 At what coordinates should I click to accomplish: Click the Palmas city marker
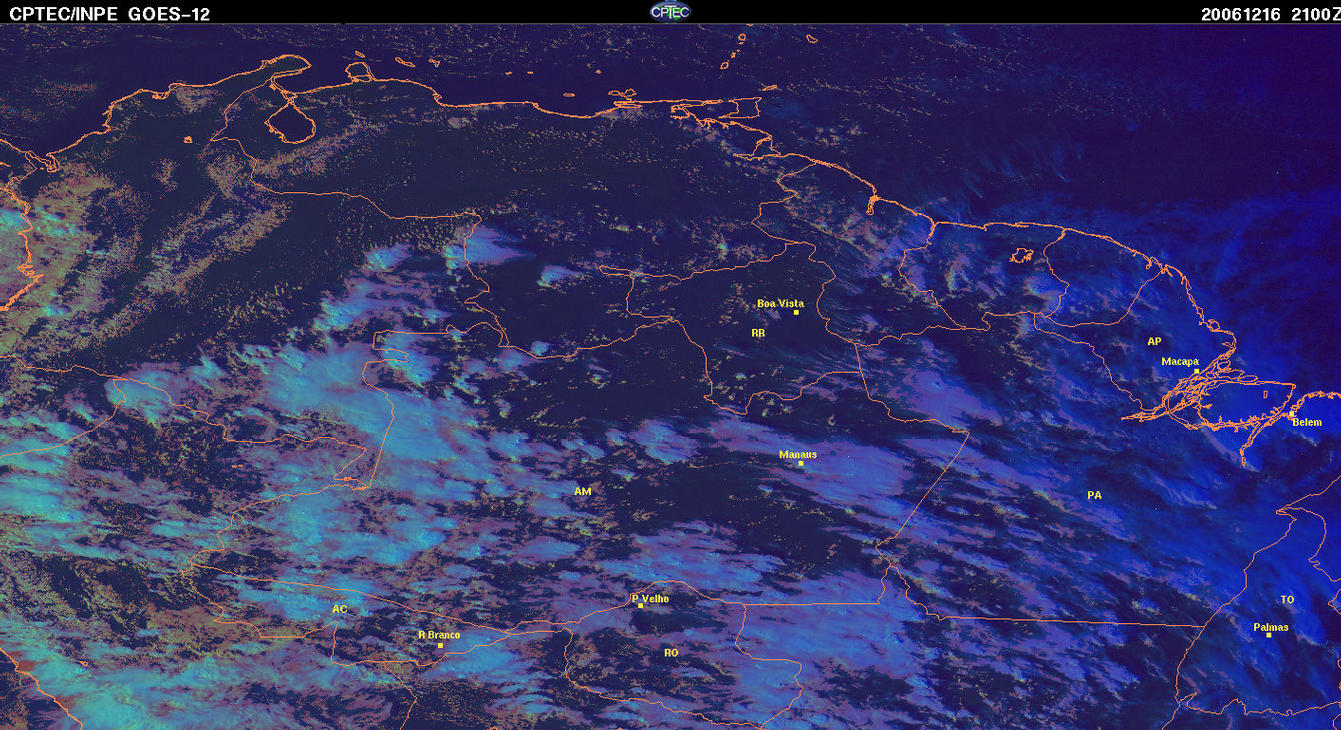coord(1268,635)
